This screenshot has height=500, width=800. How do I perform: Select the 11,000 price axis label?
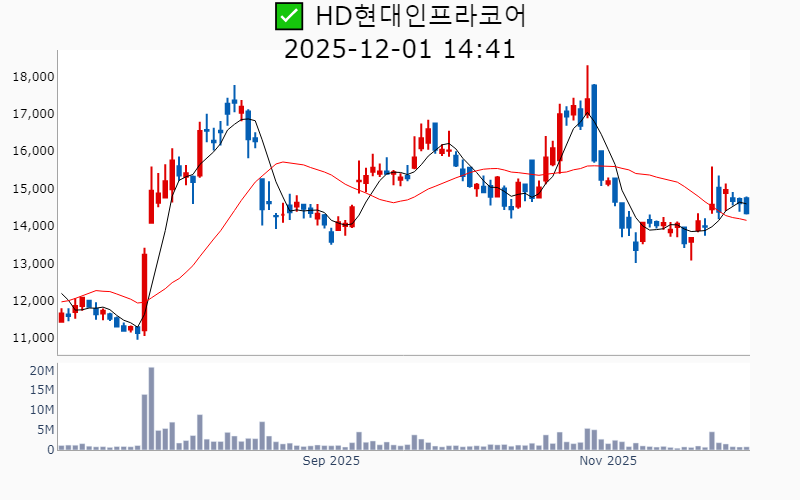34,338
